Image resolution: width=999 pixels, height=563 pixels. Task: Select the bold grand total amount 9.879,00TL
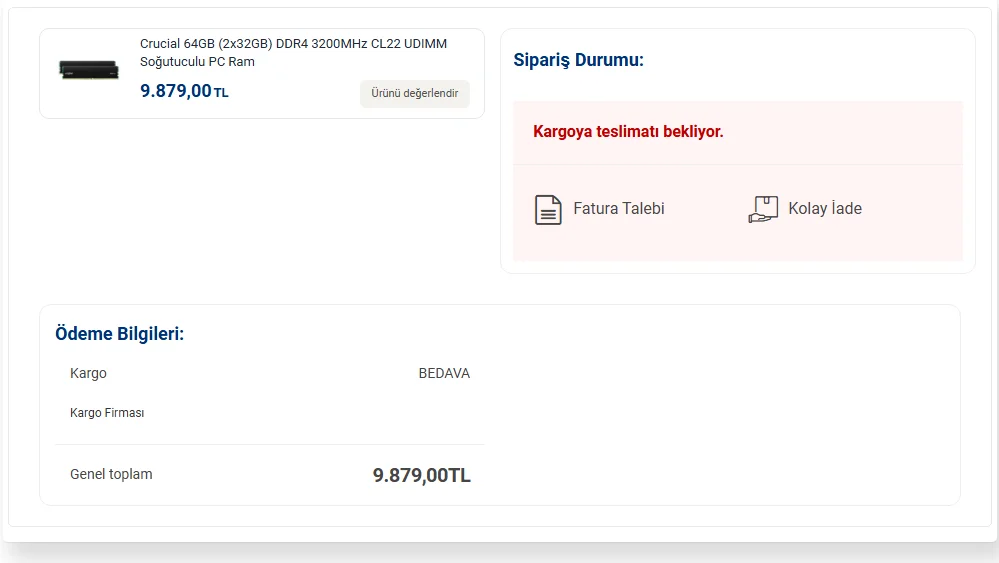[421, 475]
